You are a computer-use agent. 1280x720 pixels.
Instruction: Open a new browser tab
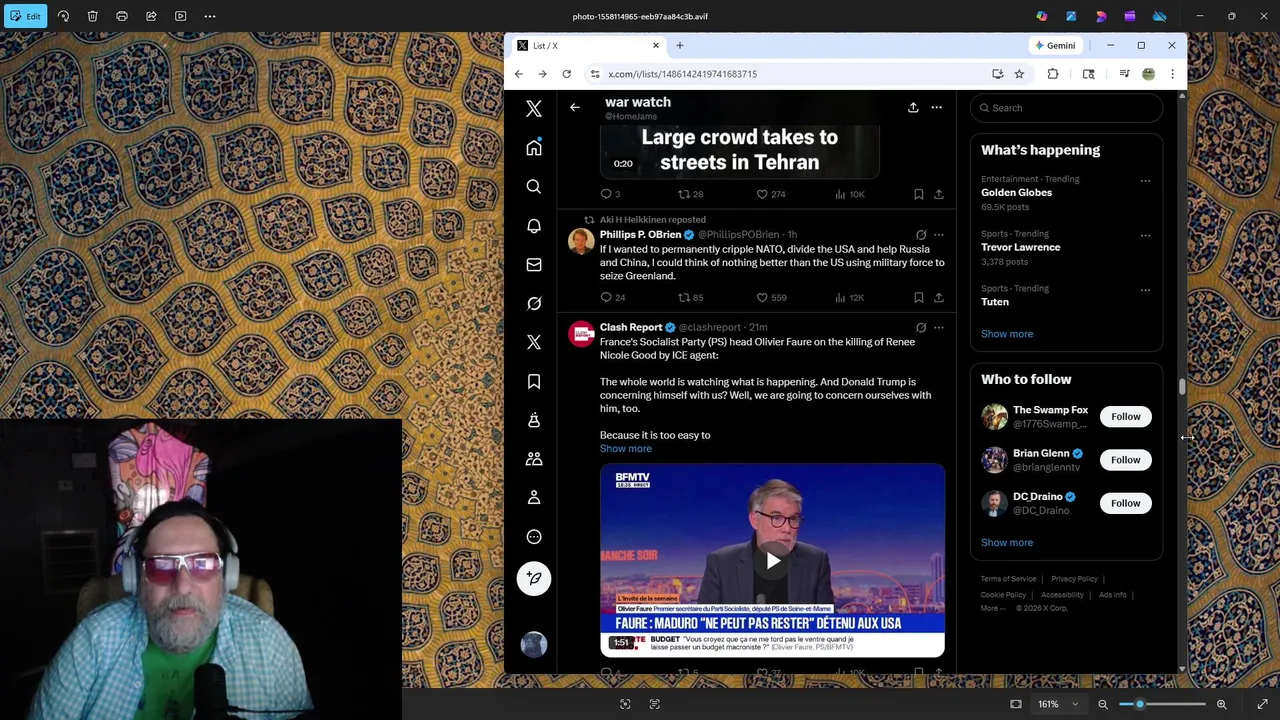tap(679, 45)
